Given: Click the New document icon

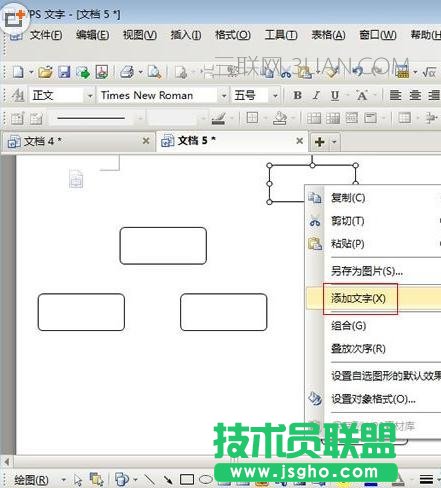Looking at the screenshot, I should coord(19,72).
